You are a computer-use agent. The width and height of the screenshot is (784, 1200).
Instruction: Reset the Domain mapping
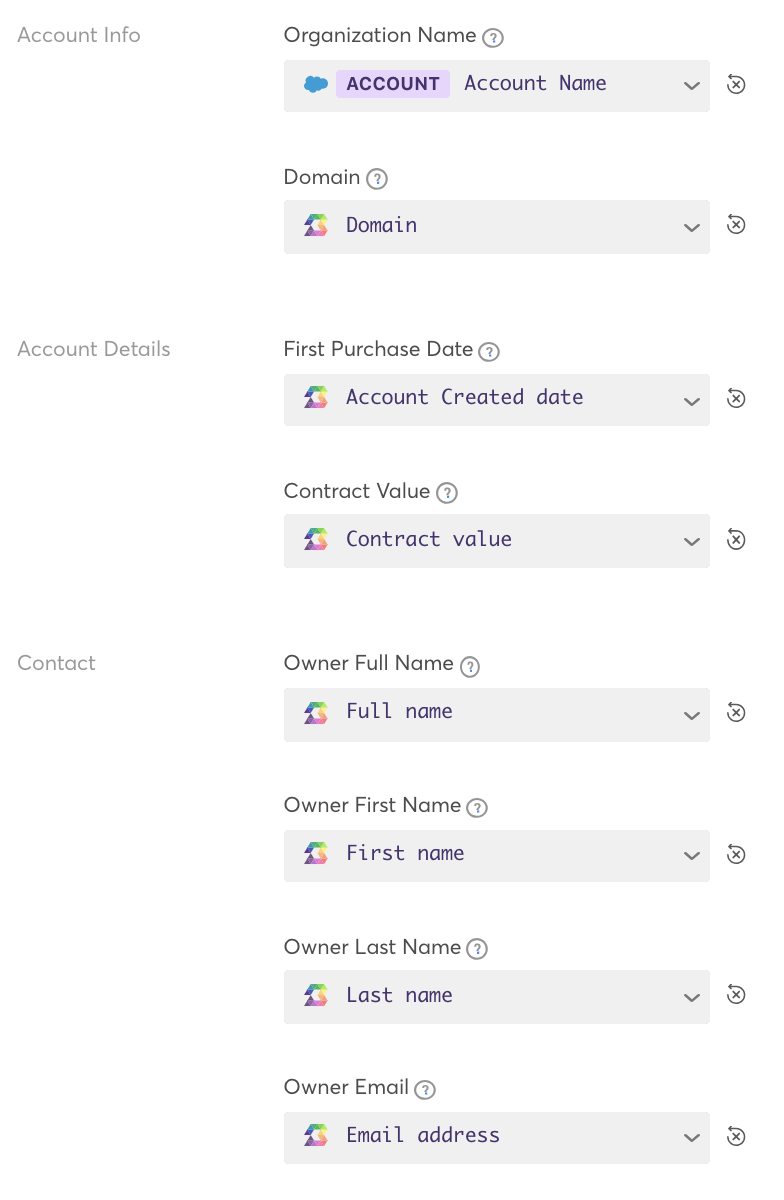click(736, 226)
